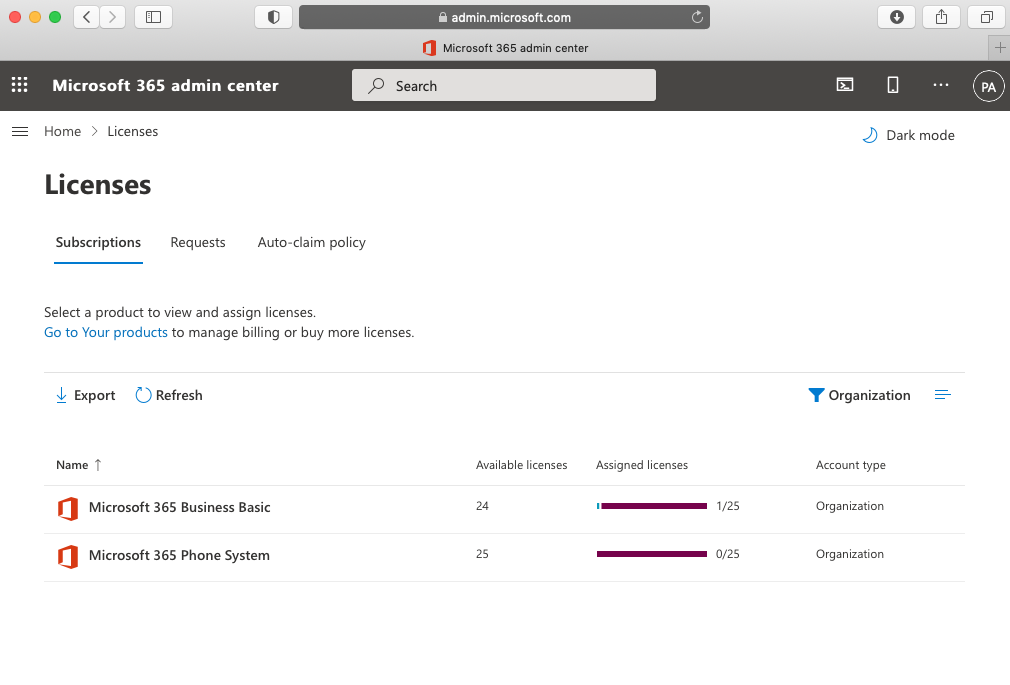Screen dimensions: 1010x685
Task: Select the Subscriptions tab
Action: pyautogui.click(x=98, y=242)
